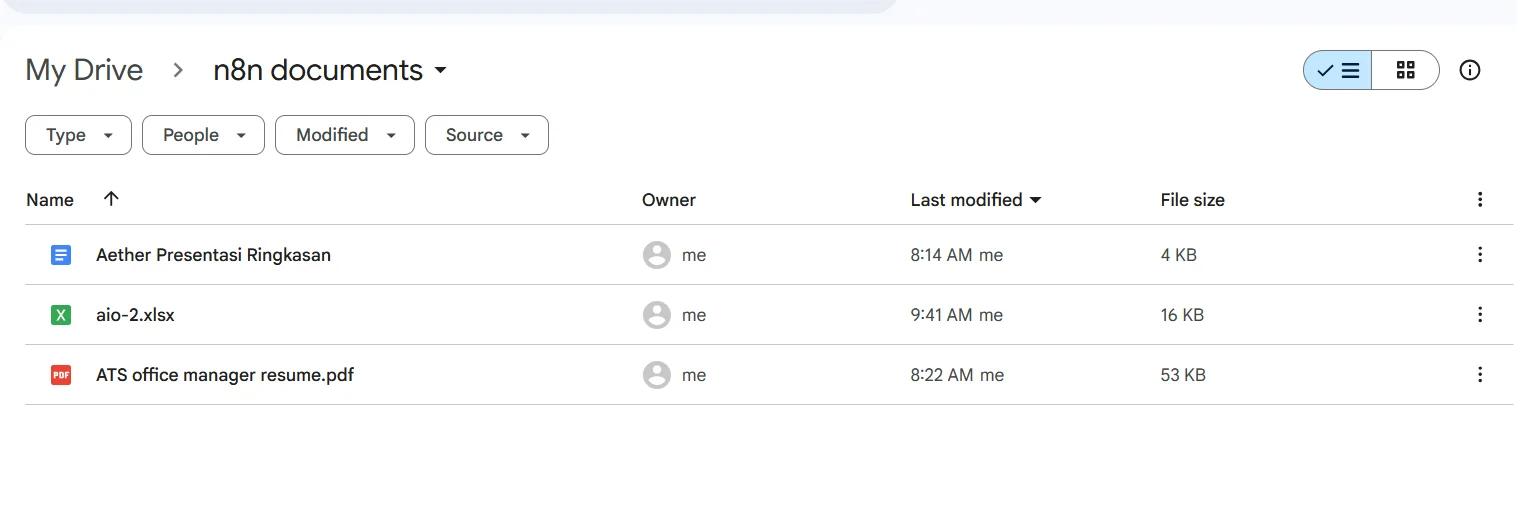Open more actions for Aether Presentasi Ringkasan
The height and width of the screenshot is (506, 1517).
1480,255
